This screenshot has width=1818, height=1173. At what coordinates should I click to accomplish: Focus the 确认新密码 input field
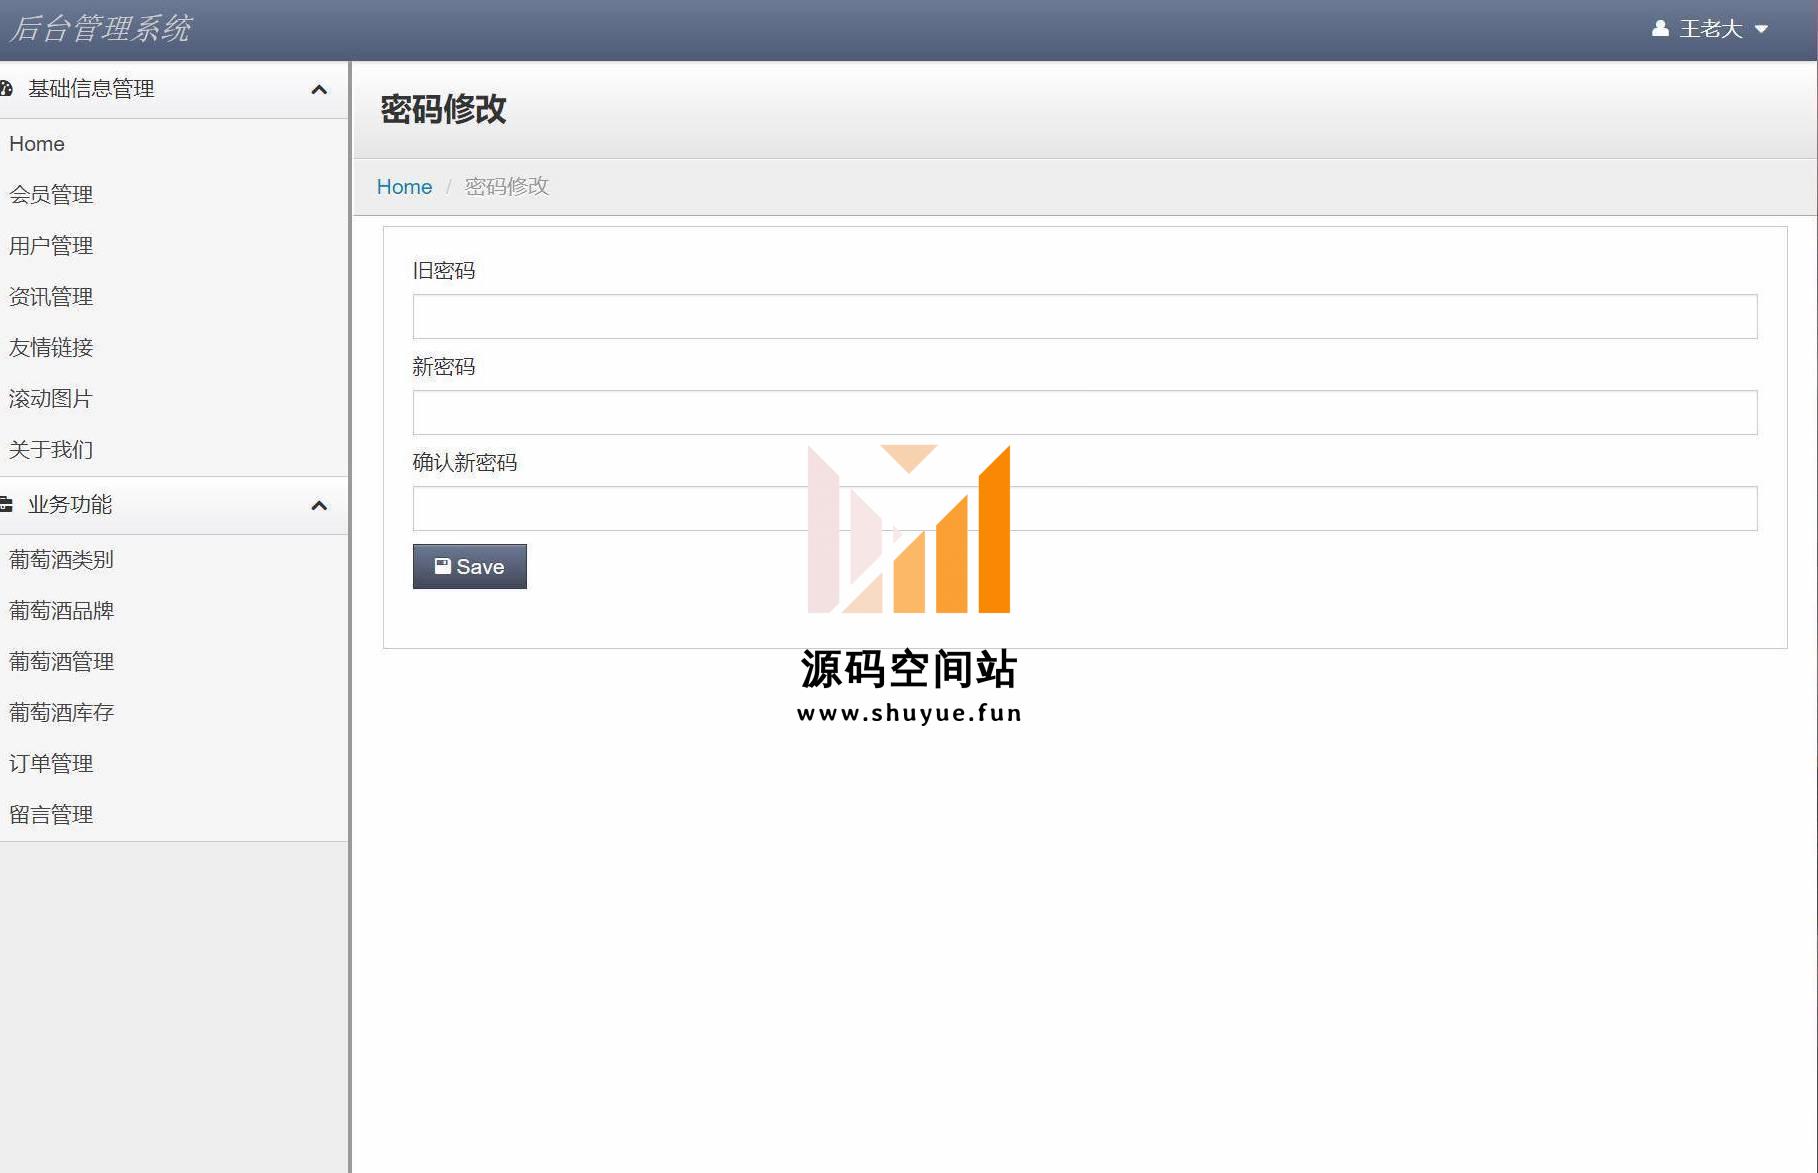pyautogui.click(x=1085, y=508)
